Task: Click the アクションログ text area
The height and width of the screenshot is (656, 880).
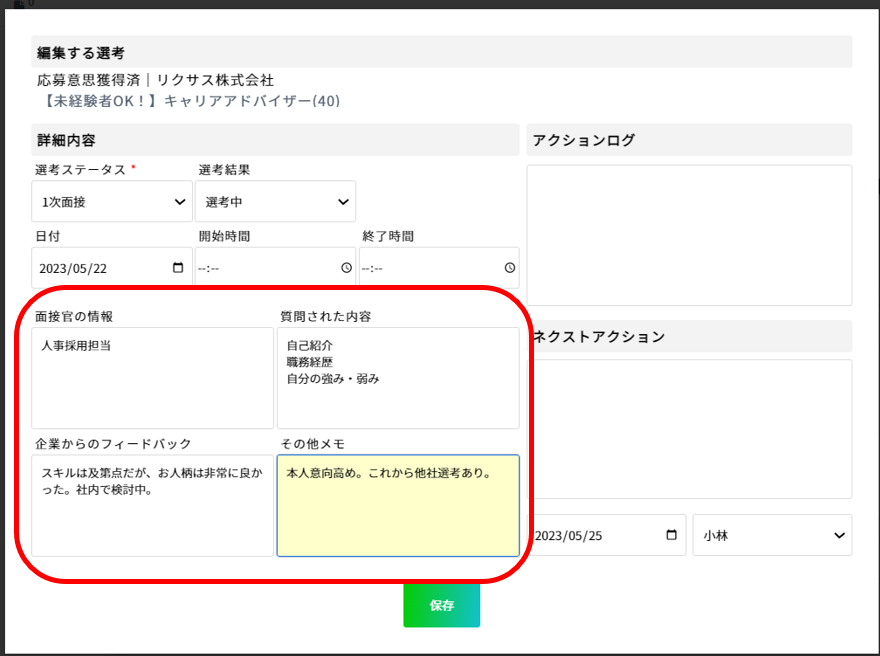Action: pos(689,235)
